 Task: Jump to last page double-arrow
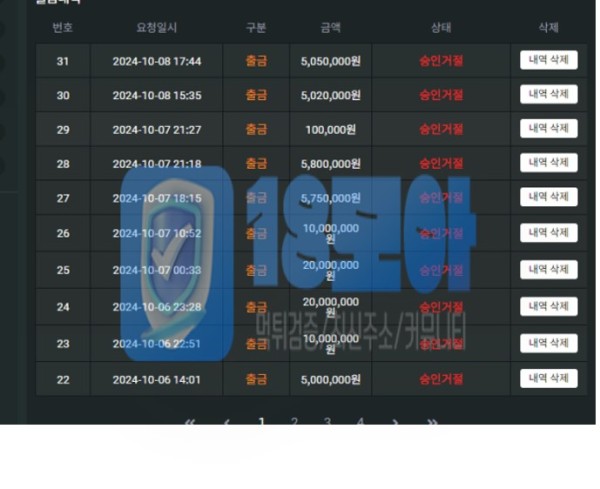pyautogui.click(x=432, y=422)
